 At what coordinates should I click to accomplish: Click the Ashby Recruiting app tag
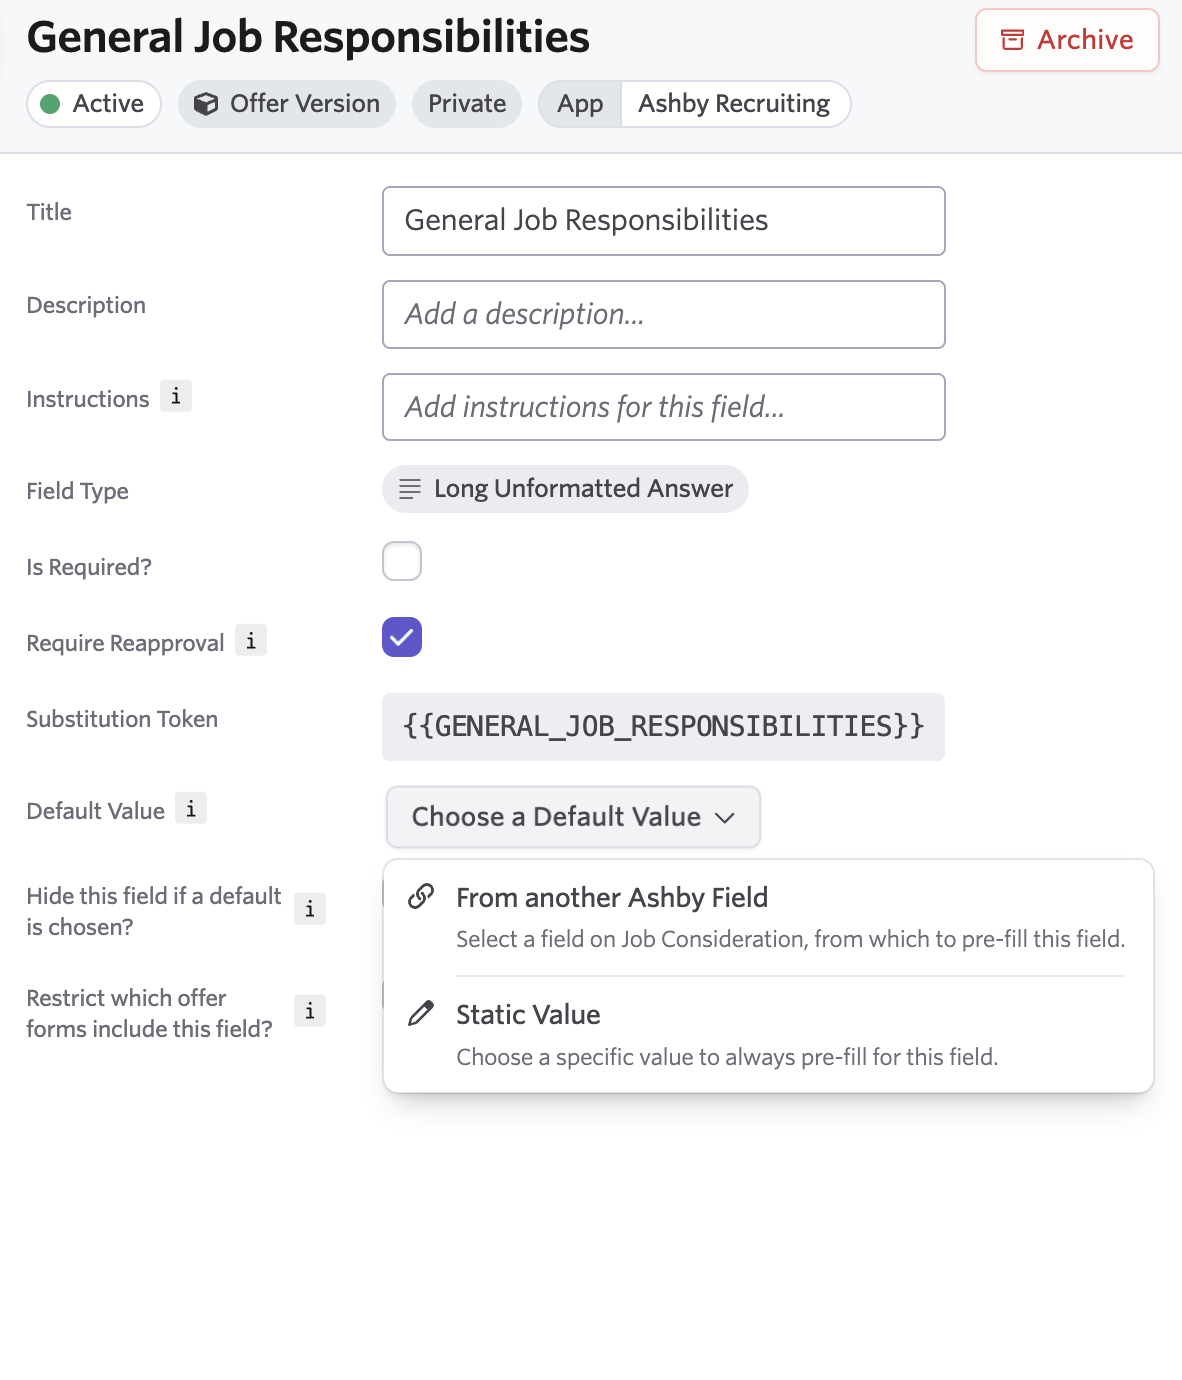734,104
